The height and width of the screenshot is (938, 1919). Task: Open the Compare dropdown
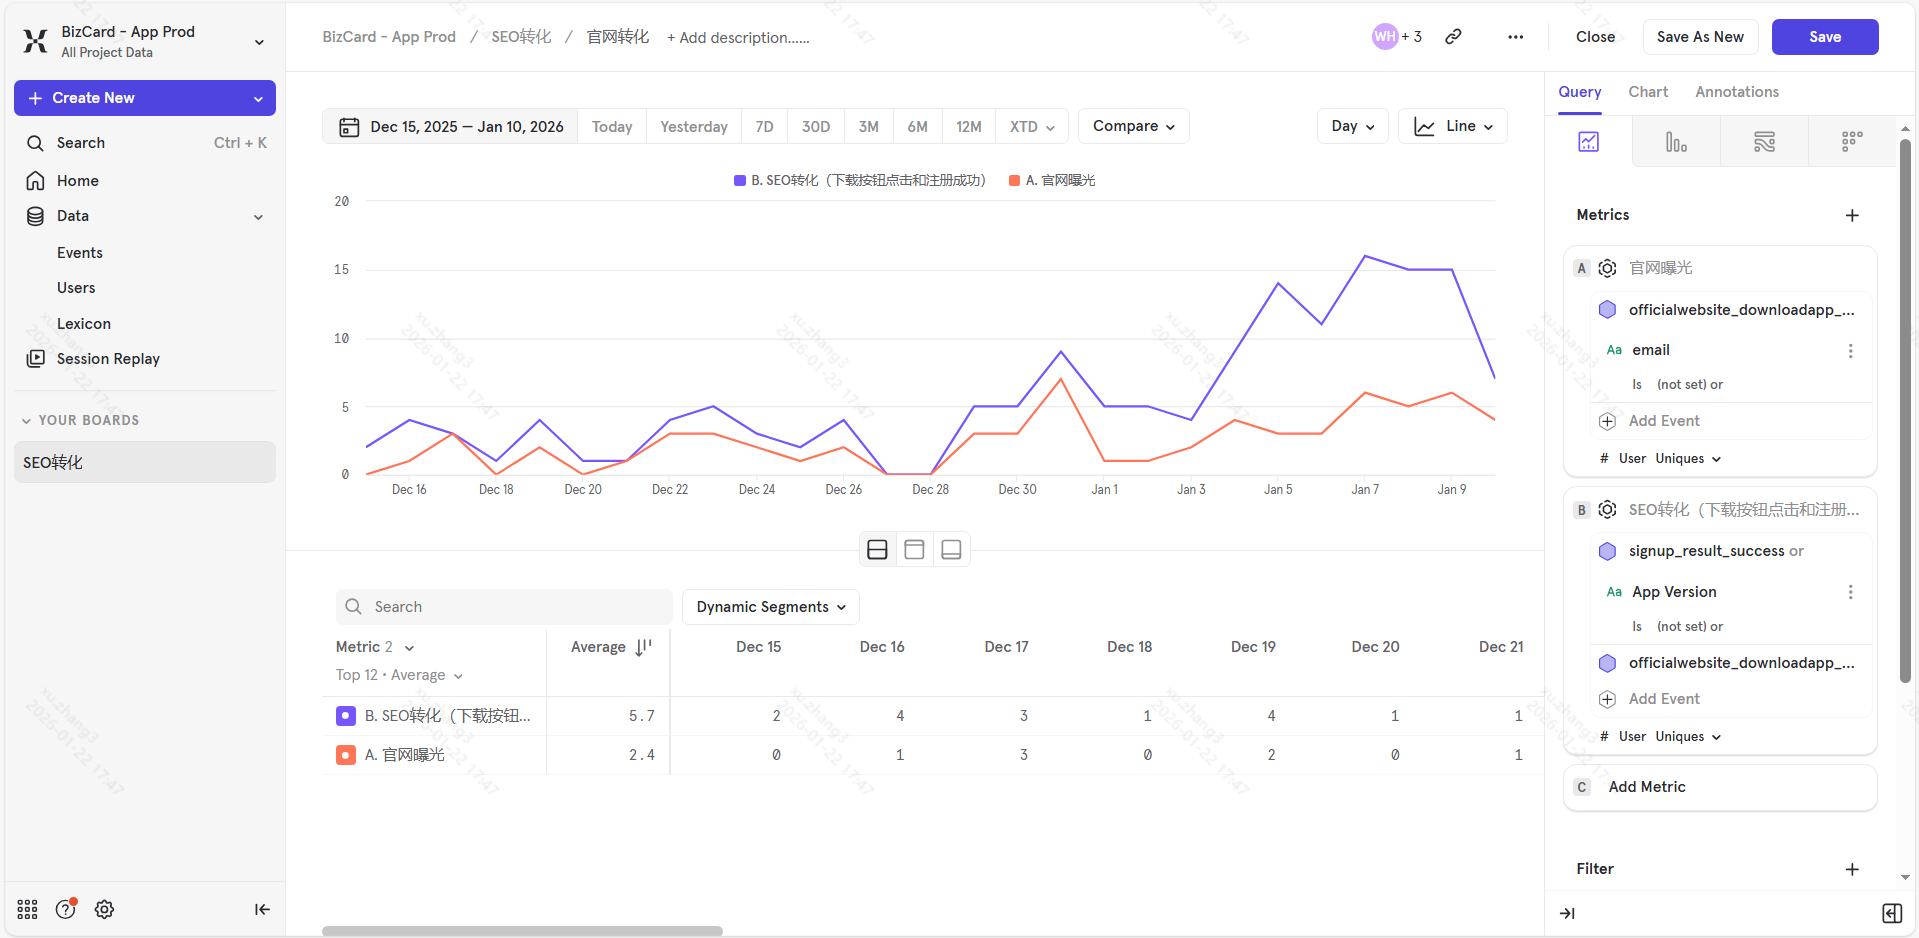click(1133, 126)
